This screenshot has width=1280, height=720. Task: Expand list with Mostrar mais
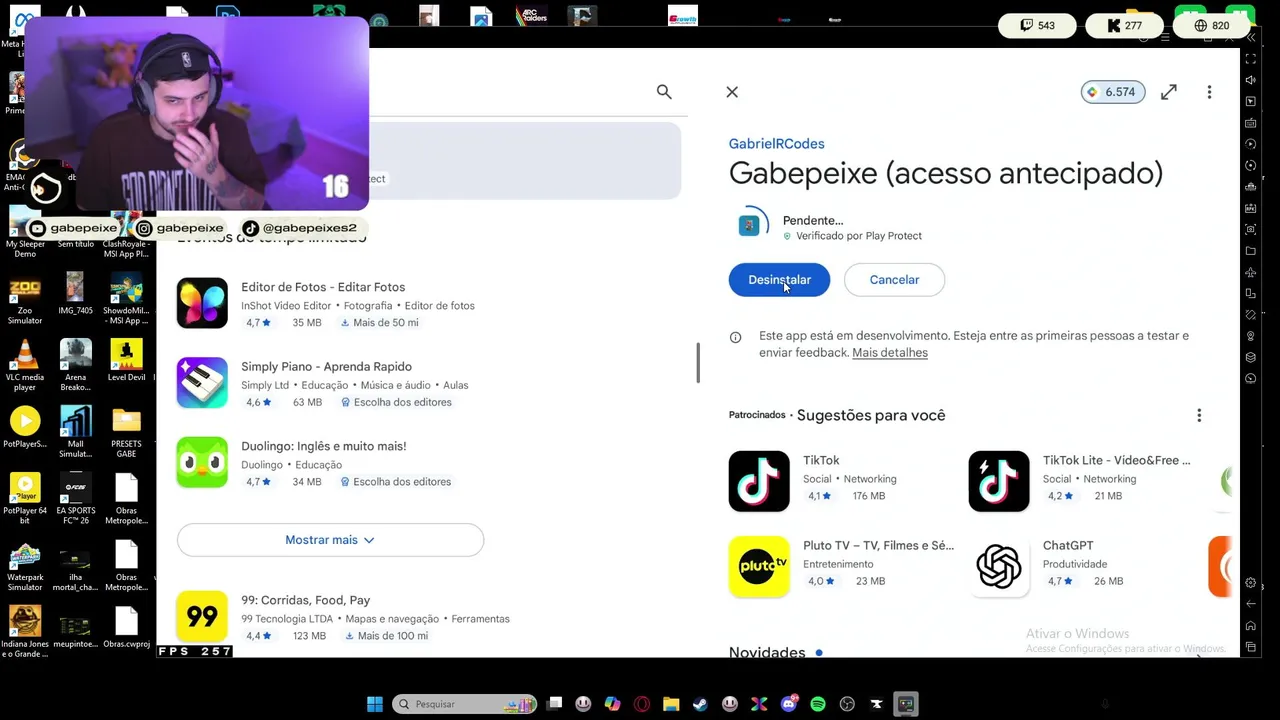(330, 540)
